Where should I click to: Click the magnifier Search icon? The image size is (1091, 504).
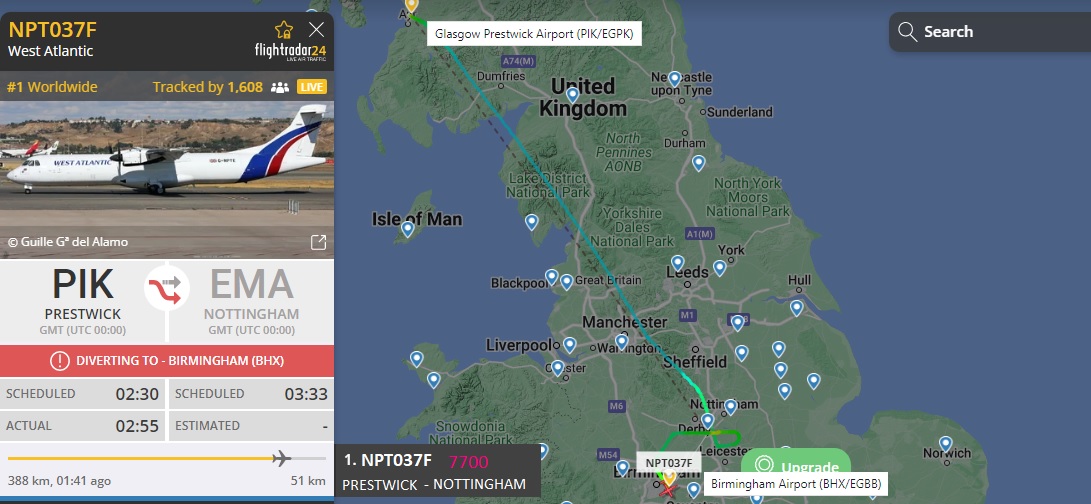[x=907, y=32]
